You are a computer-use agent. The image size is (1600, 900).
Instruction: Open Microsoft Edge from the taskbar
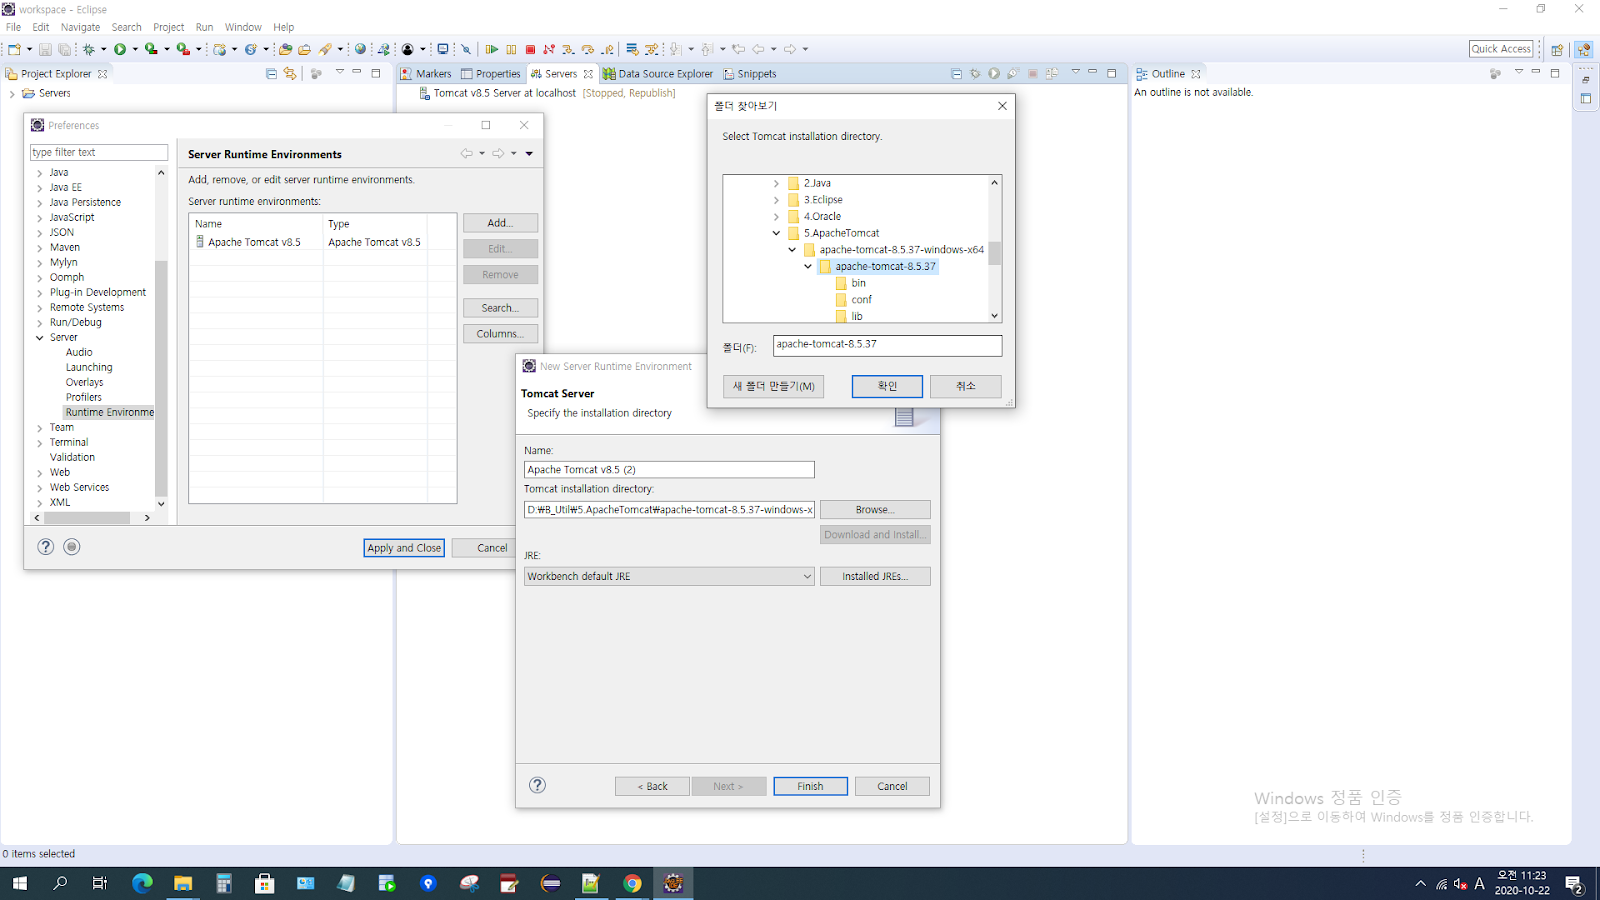tap(142, 883)
